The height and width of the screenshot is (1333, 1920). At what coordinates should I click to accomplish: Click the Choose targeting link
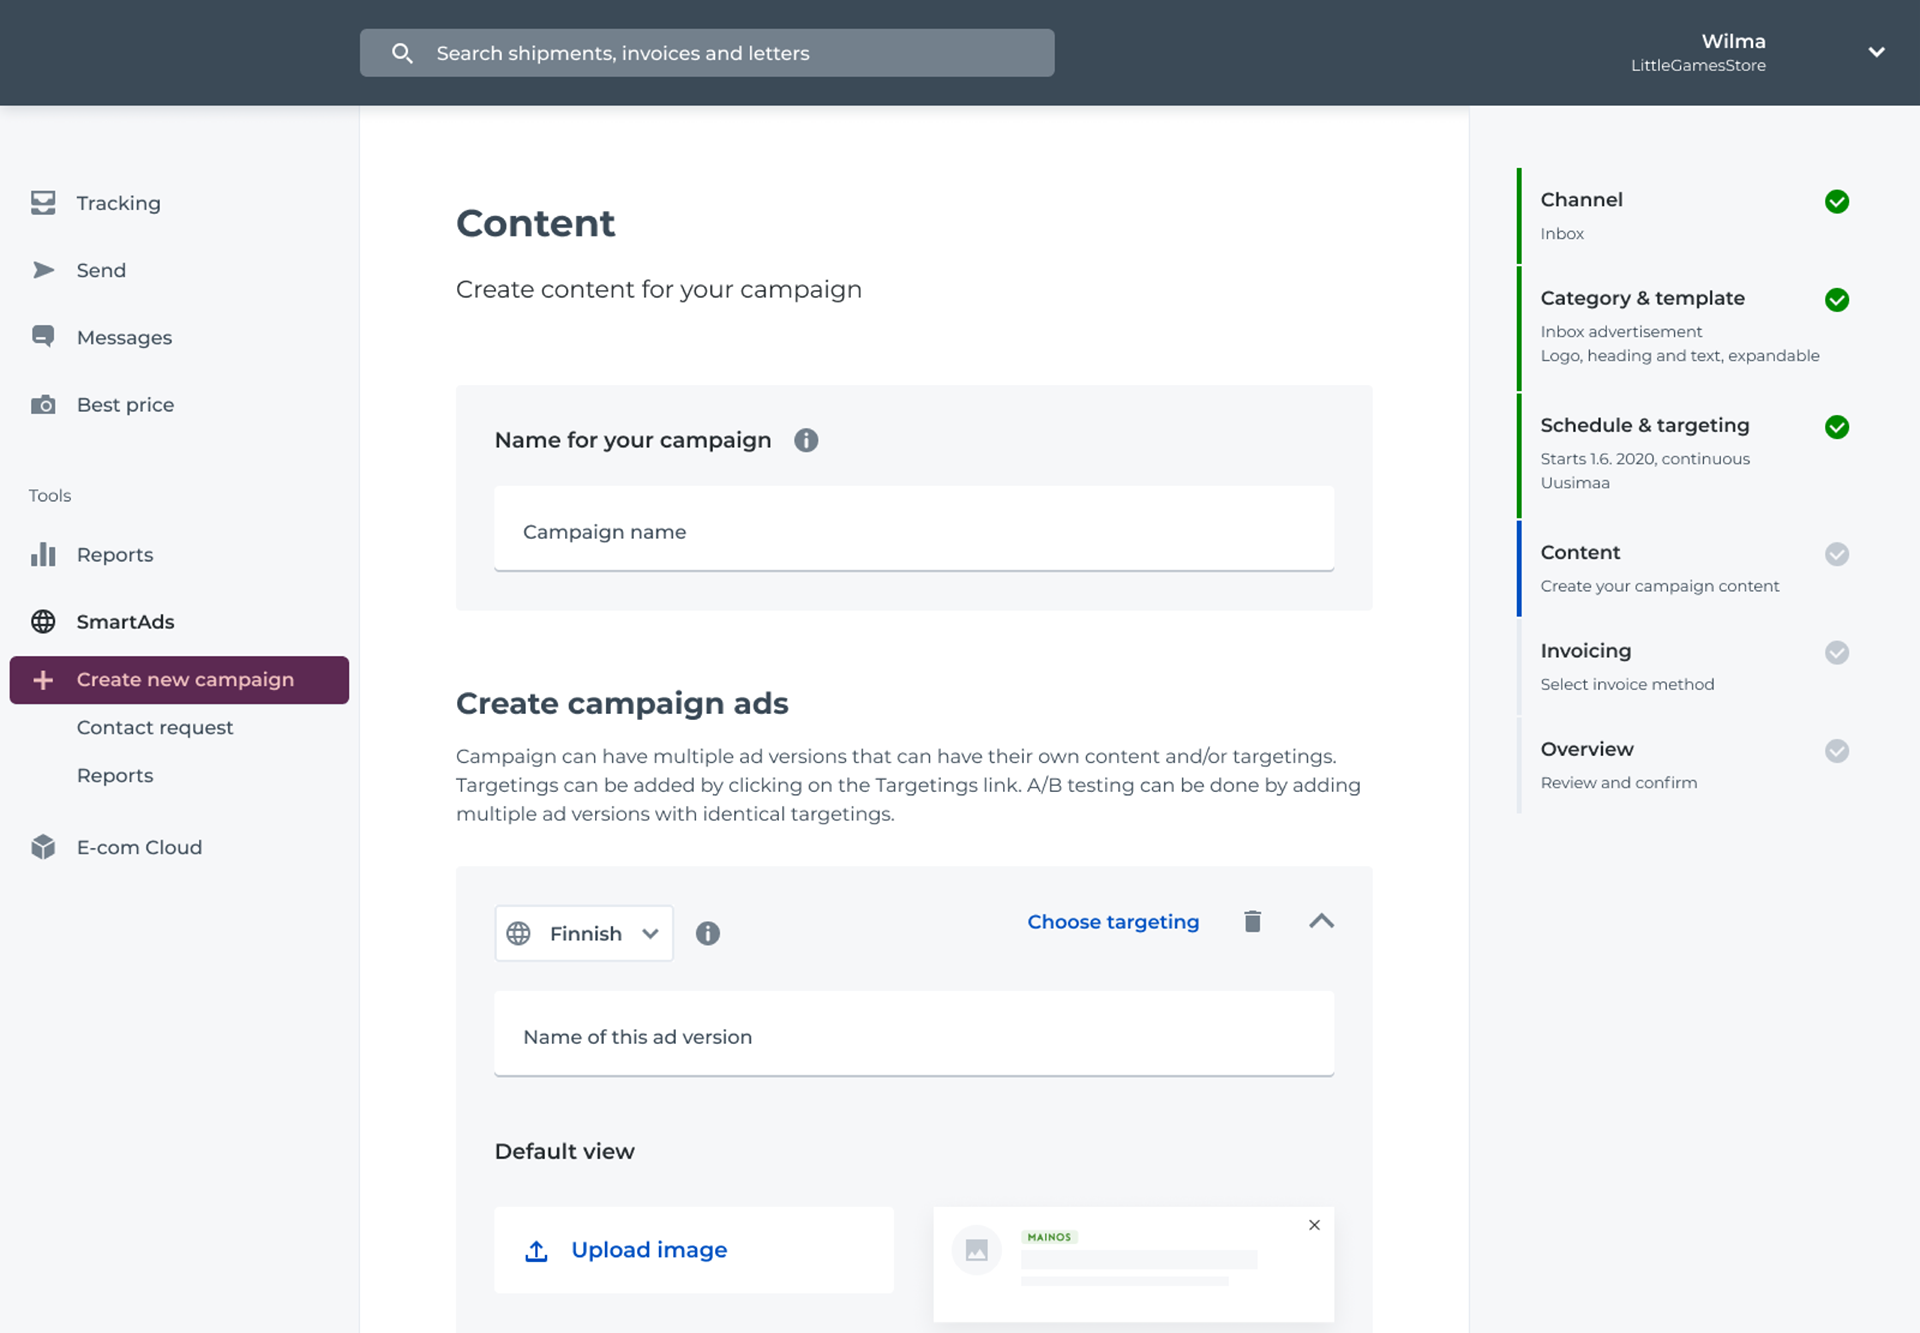(x=1113, y=922)
